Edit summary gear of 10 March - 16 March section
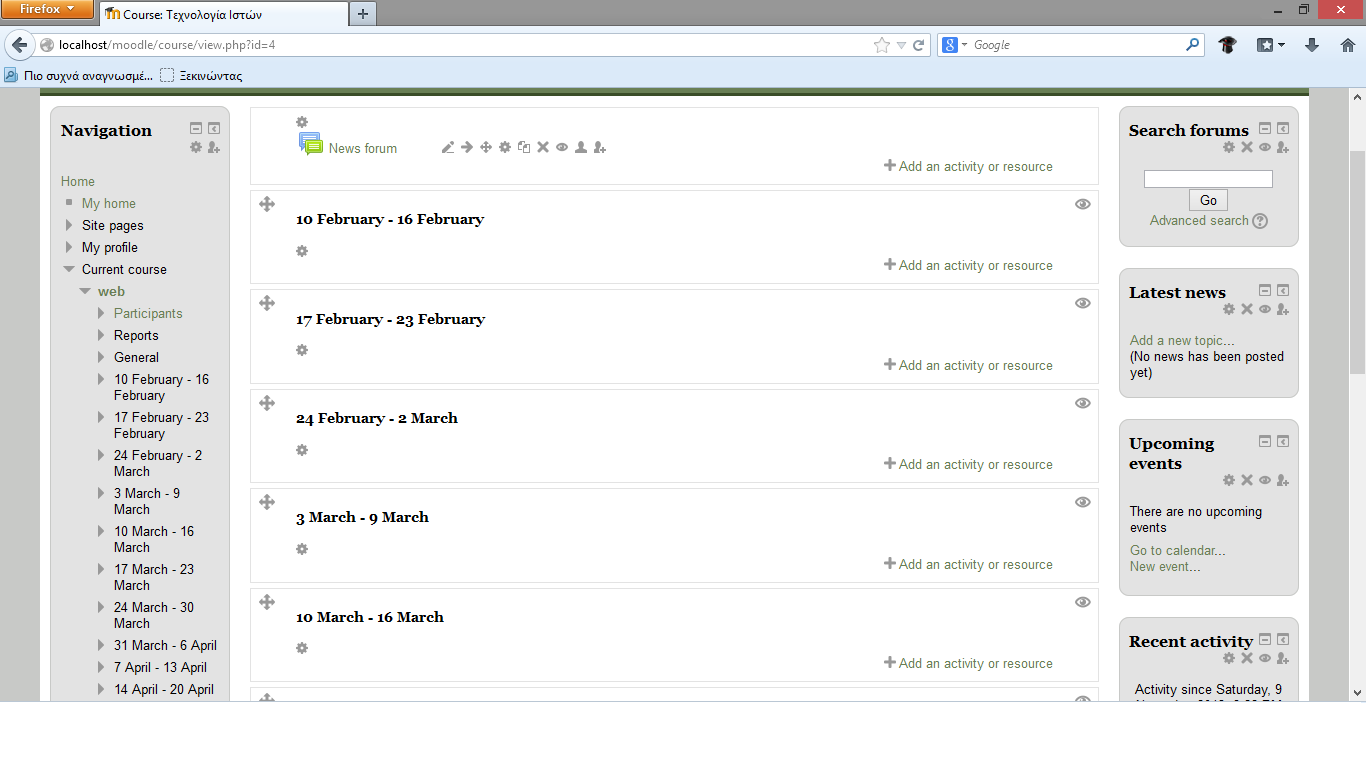The width and height of the screenshot is (1366, 768). (x=302, y=648)
